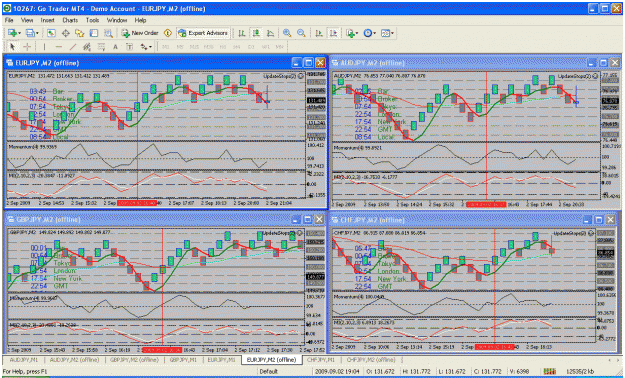Switch to the CHFJPY,M1 chart tab
The width and height of the screenshot is (625, 378).
coord(320,360)
